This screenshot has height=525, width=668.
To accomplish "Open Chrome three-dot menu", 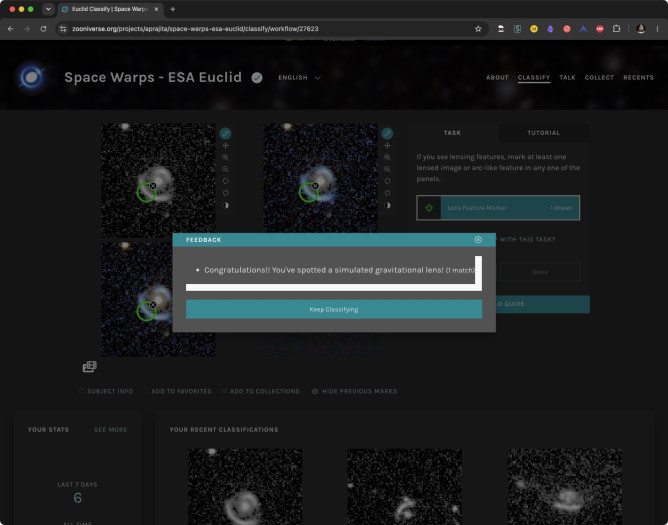I will (657, 29).
